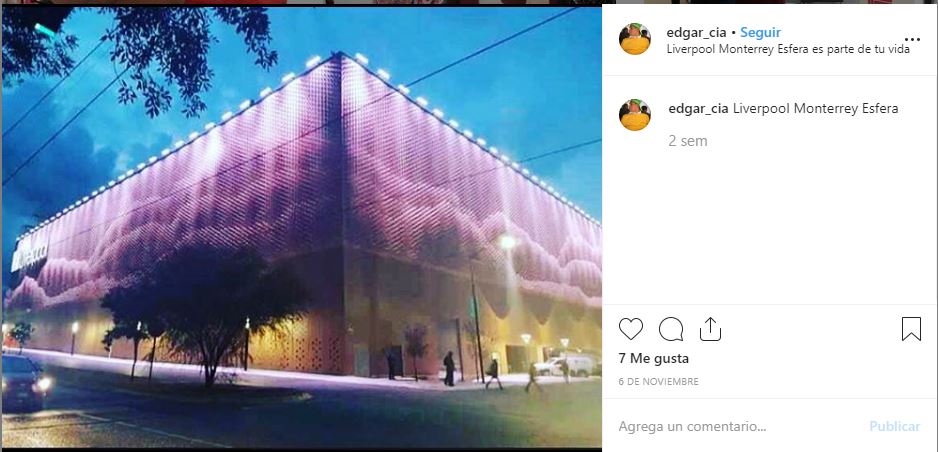Follow the account via Seguir
Viewport: 938px width, 452px height.
pos(760,32)
